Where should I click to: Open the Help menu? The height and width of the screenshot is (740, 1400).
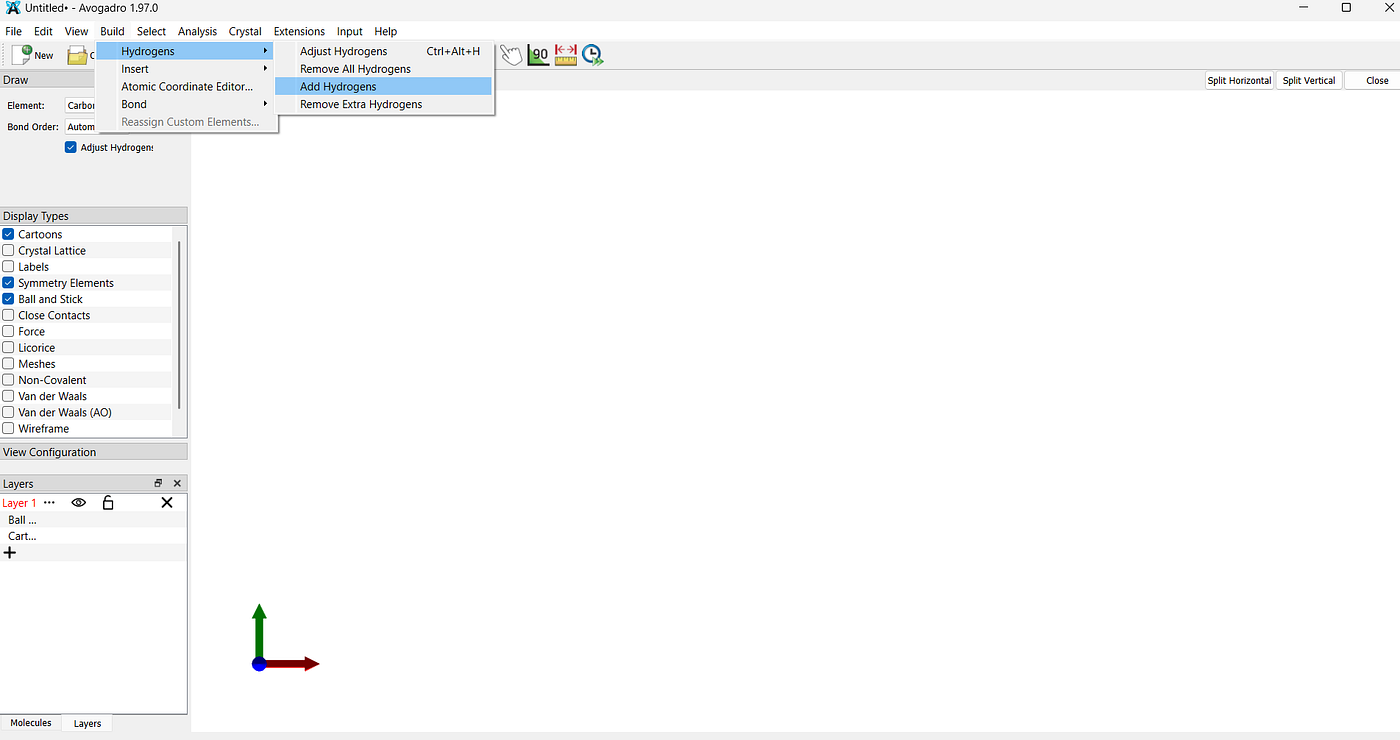click(386, 31)
